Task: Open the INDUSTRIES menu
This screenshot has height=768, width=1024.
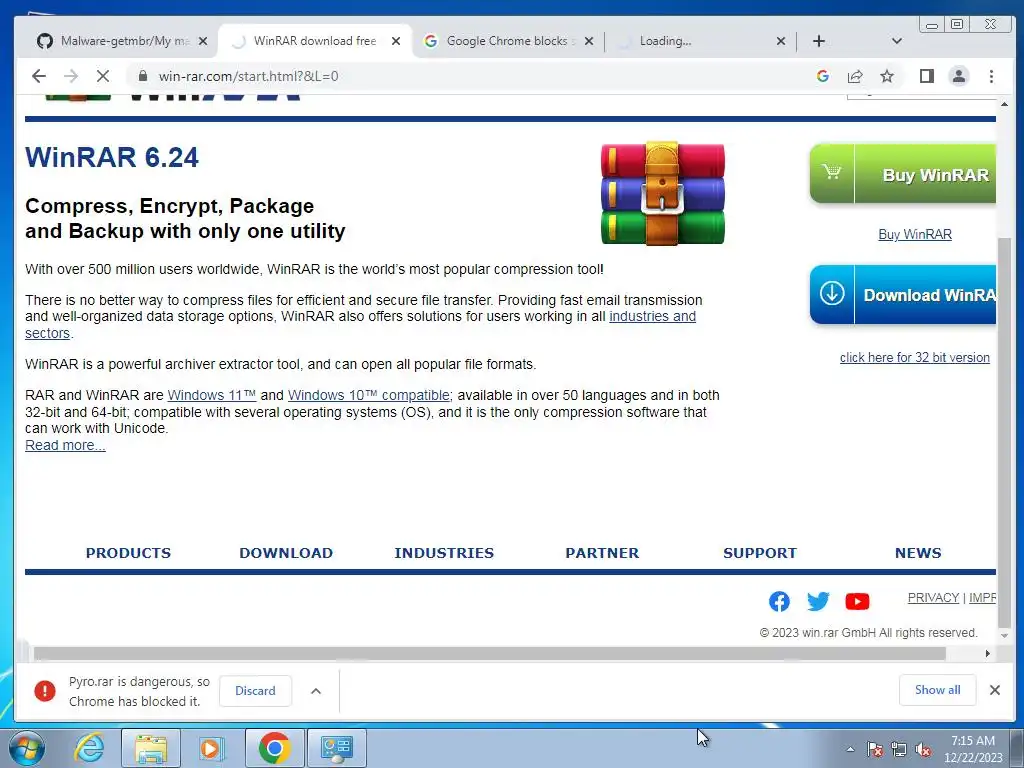Action: click(x=444, y=553)
